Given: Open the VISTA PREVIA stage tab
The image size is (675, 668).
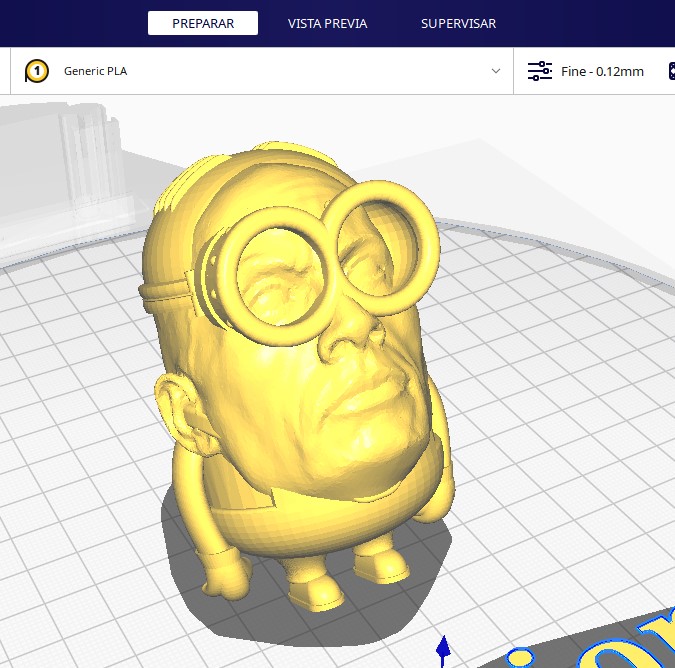Looking at the screenshot, I should pyautogui.click(x=327, y=23).
